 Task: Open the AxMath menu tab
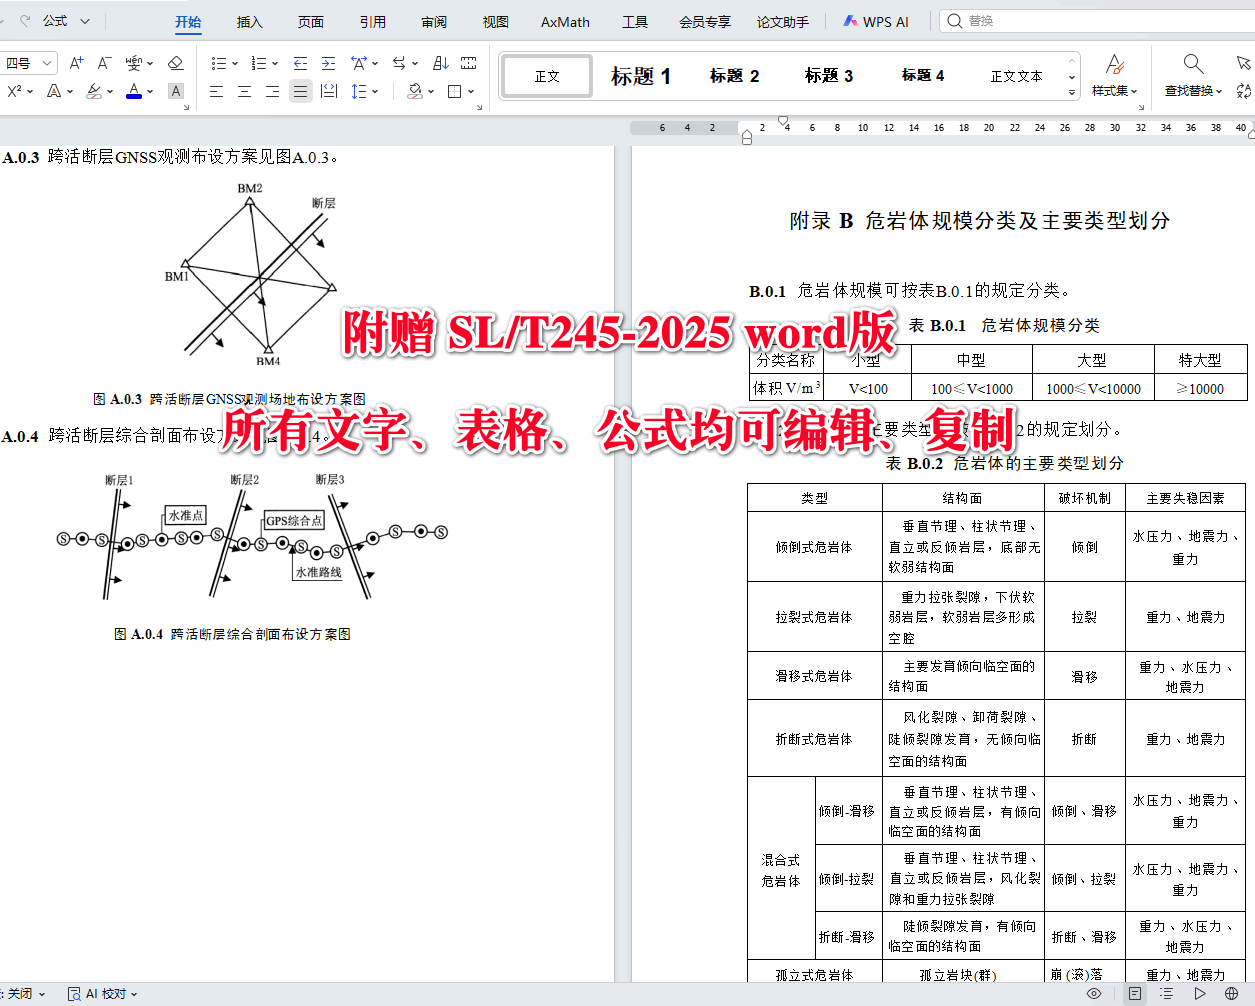pyautogui.click(x=564, y=21)
